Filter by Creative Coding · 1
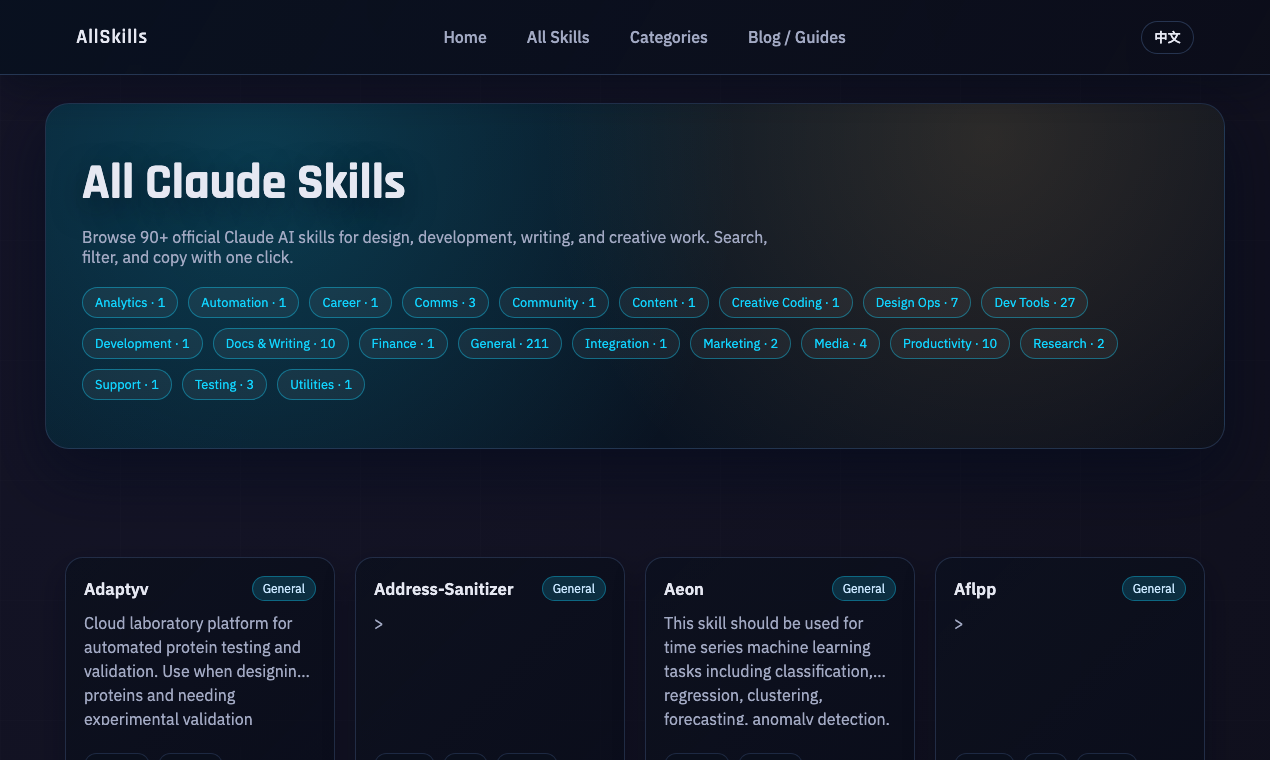 786,303
